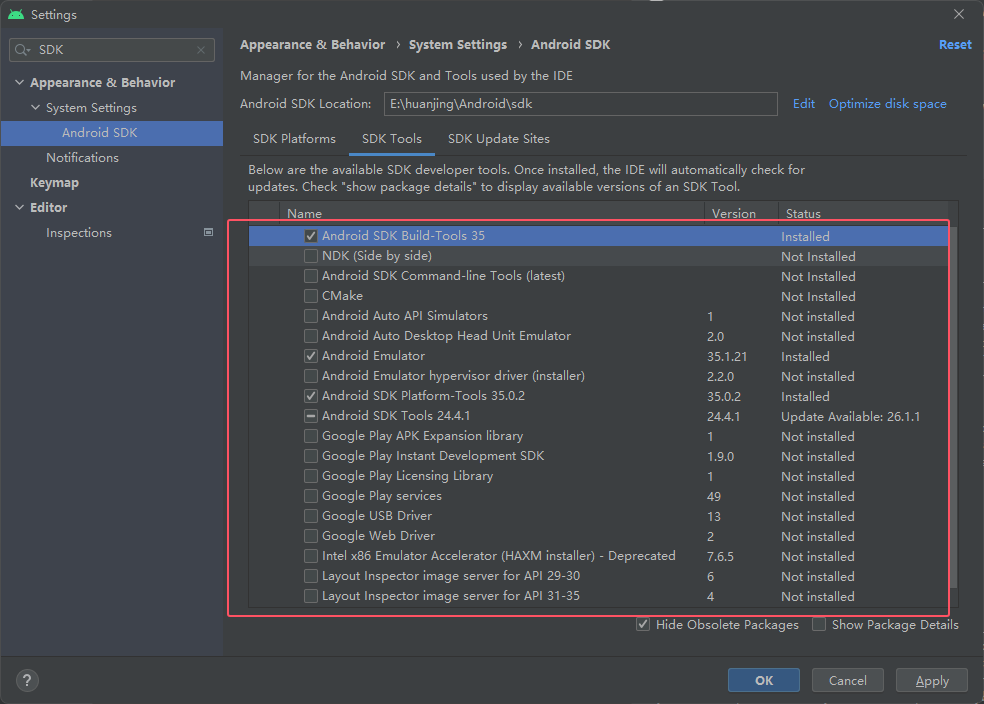This screenshot has height=704, width=984.
Task: Select the Google Web Driver row name
Action: pyautogui.click(x=378, y=536)
